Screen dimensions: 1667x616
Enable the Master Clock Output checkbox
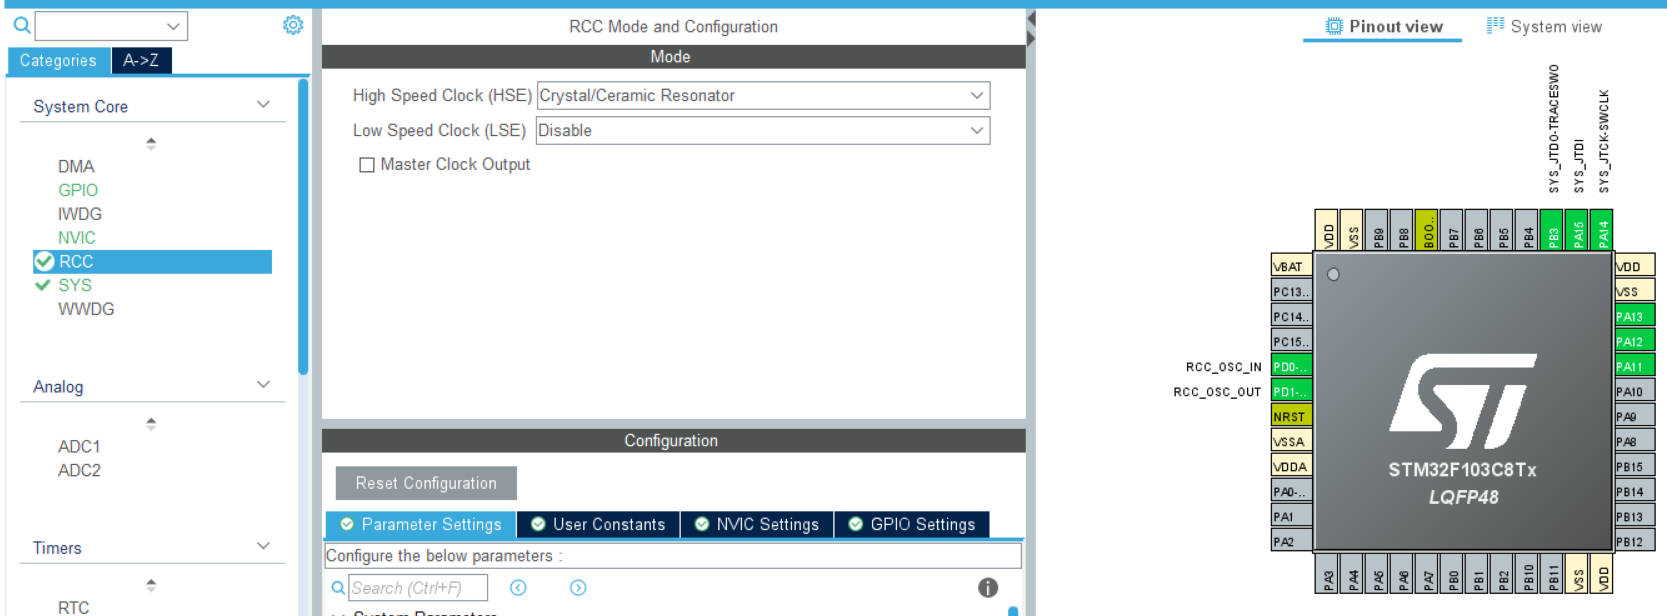coord(367,165)
